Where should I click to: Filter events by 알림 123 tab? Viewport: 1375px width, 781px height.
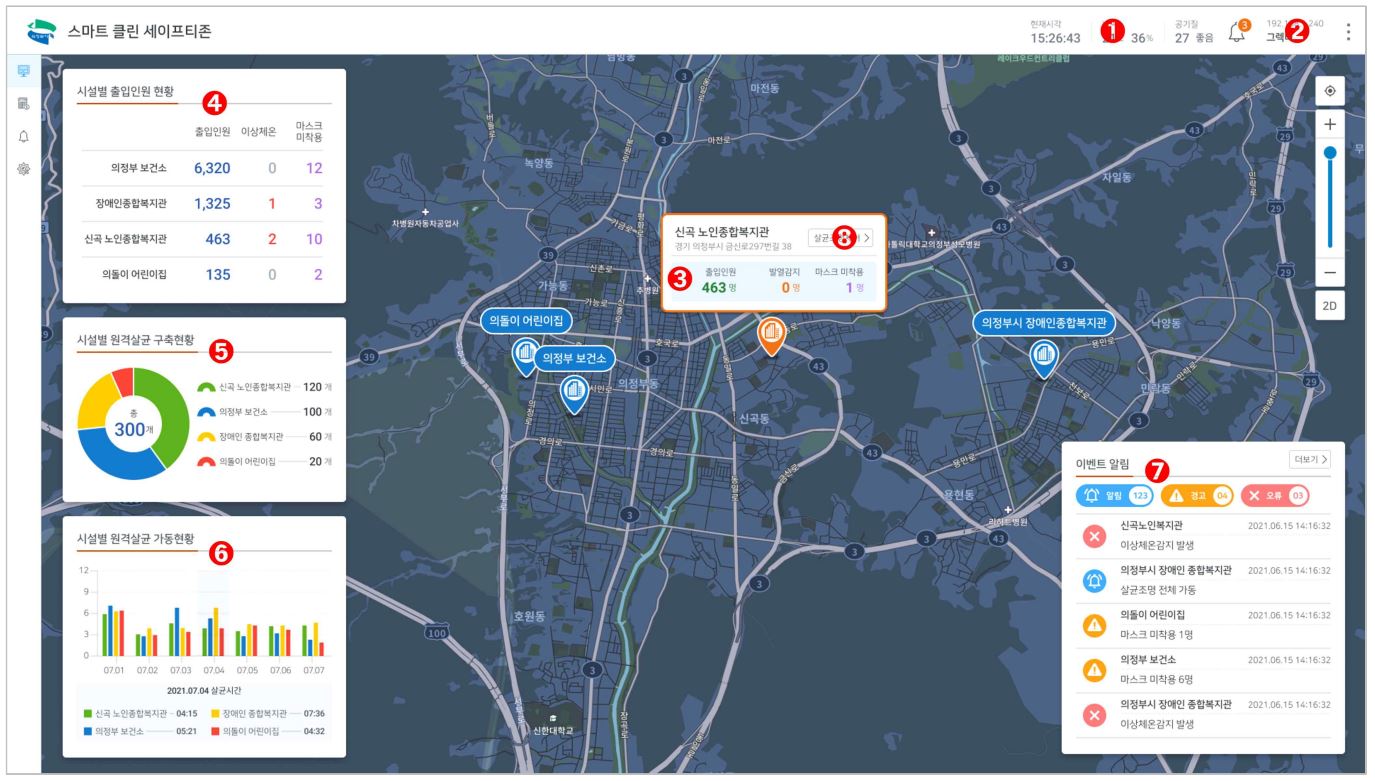[1115, 495]
